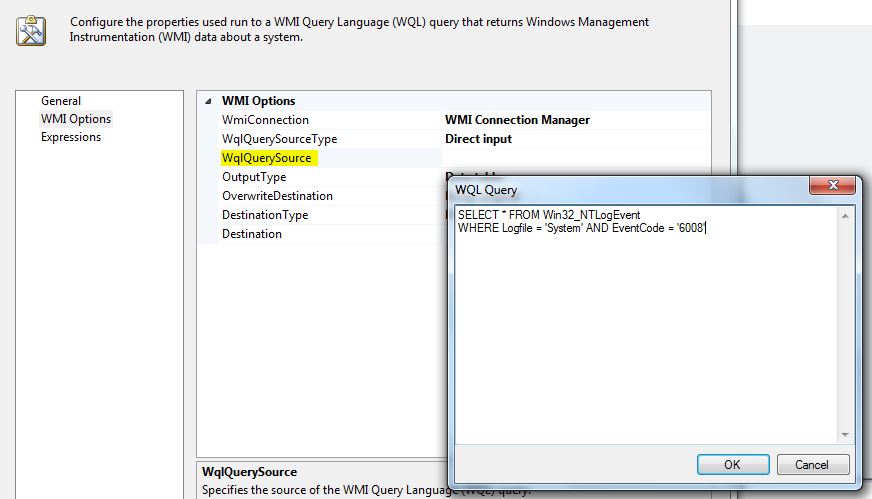Click the SELECT * FROM Win32_NTLogEvent line
The height and width of the screenshot is (499, 872).
[x=549, y=215]
